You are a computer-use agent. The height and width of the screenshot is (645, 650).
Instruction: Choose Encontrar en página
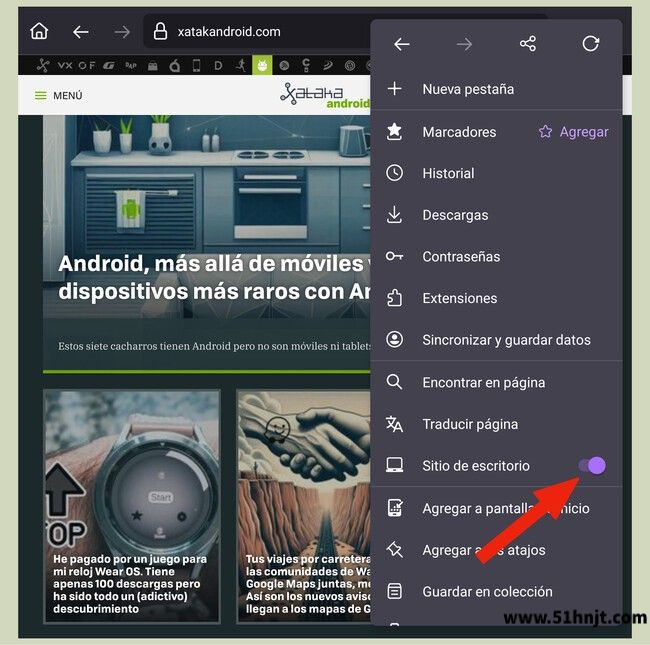496,382
